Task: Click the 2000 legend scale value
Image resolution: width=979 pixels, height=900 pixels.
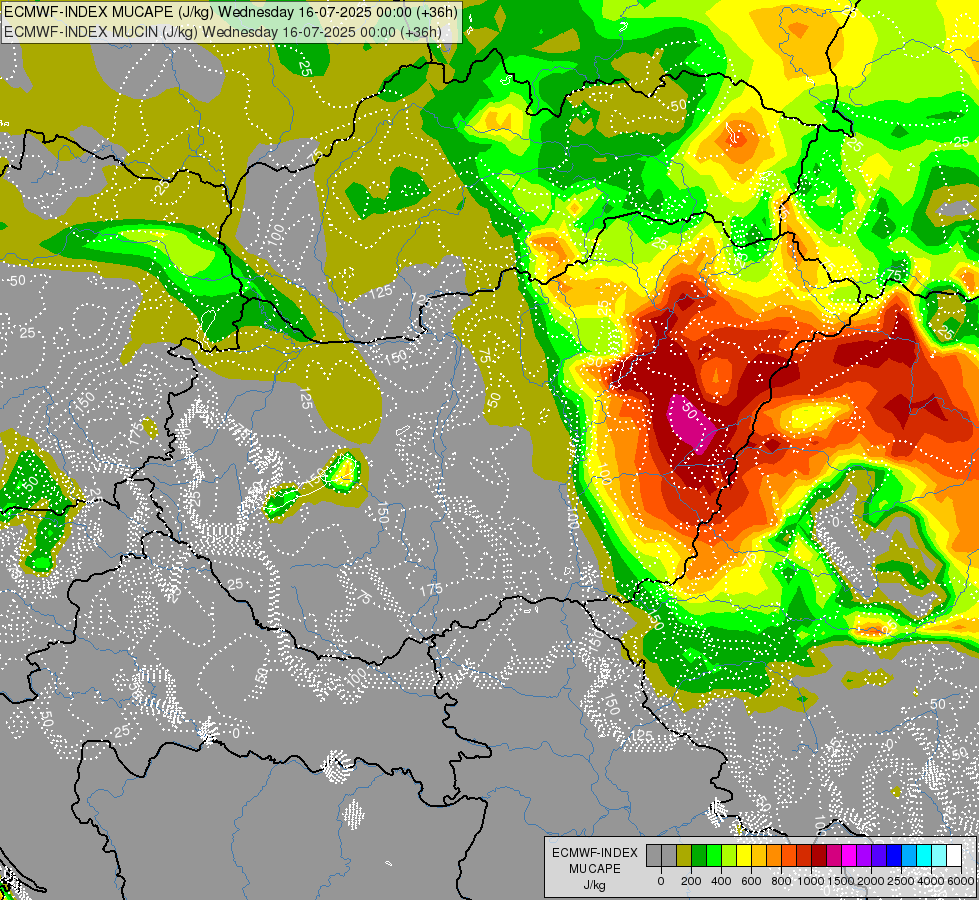Action: pos(871,881)
